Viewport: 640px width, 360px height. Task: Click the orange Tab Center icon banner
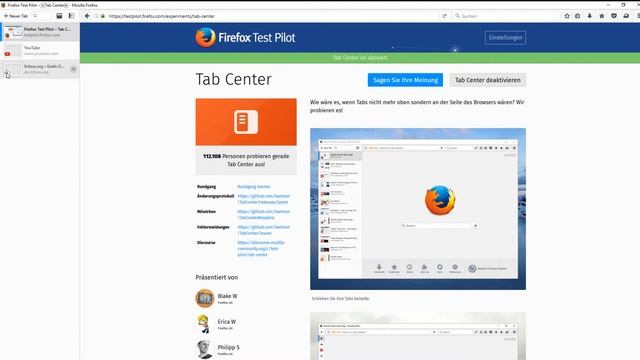pos(246,122)
